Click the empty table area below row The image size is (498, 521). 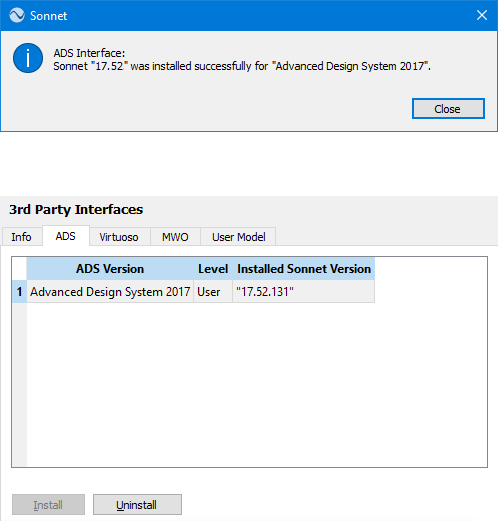[257, 383]
